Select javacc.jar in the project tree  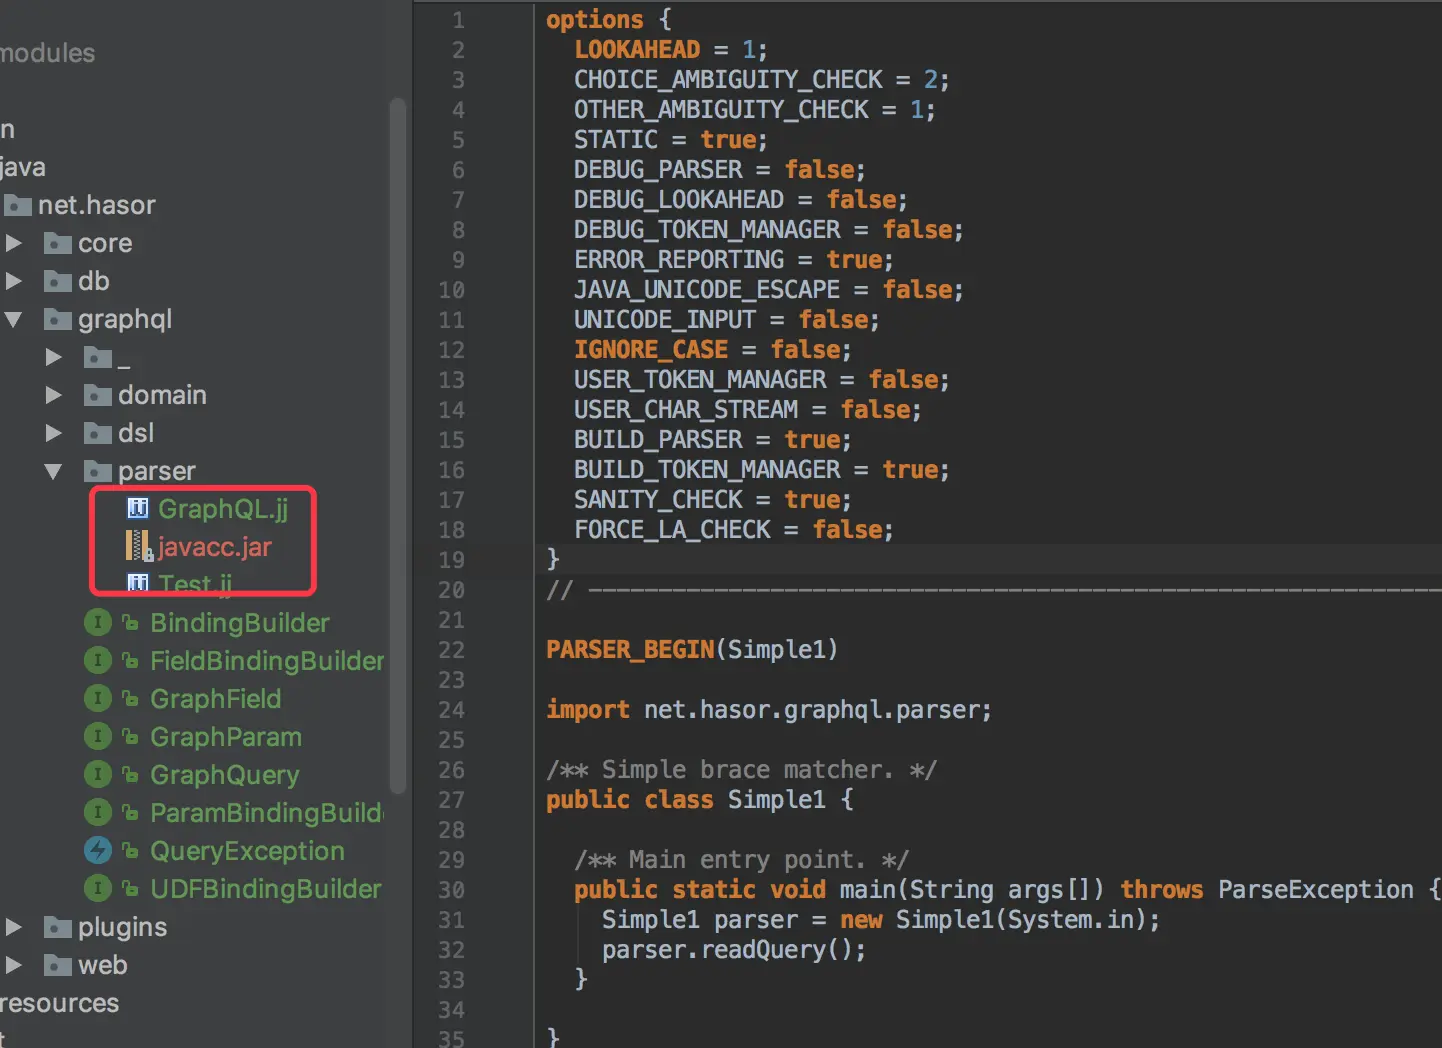pyautogui.click(x=215, y=547)
